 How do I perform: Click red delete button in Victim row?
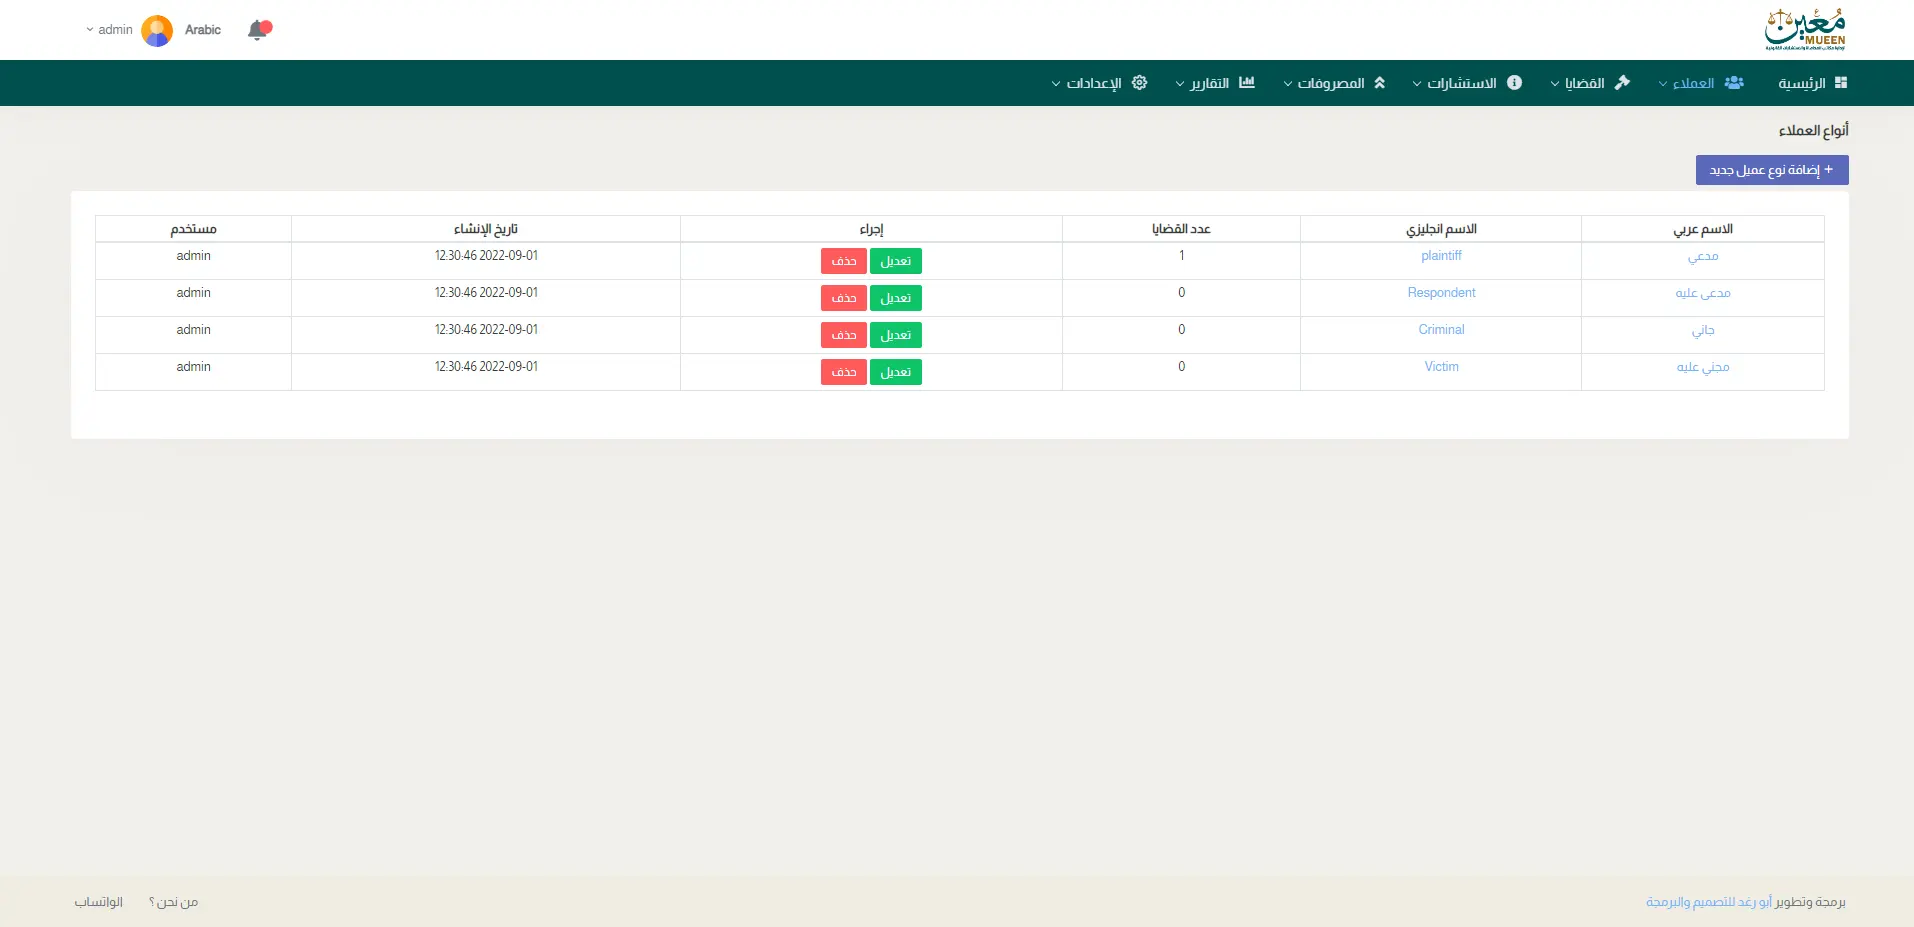point(843,372)
